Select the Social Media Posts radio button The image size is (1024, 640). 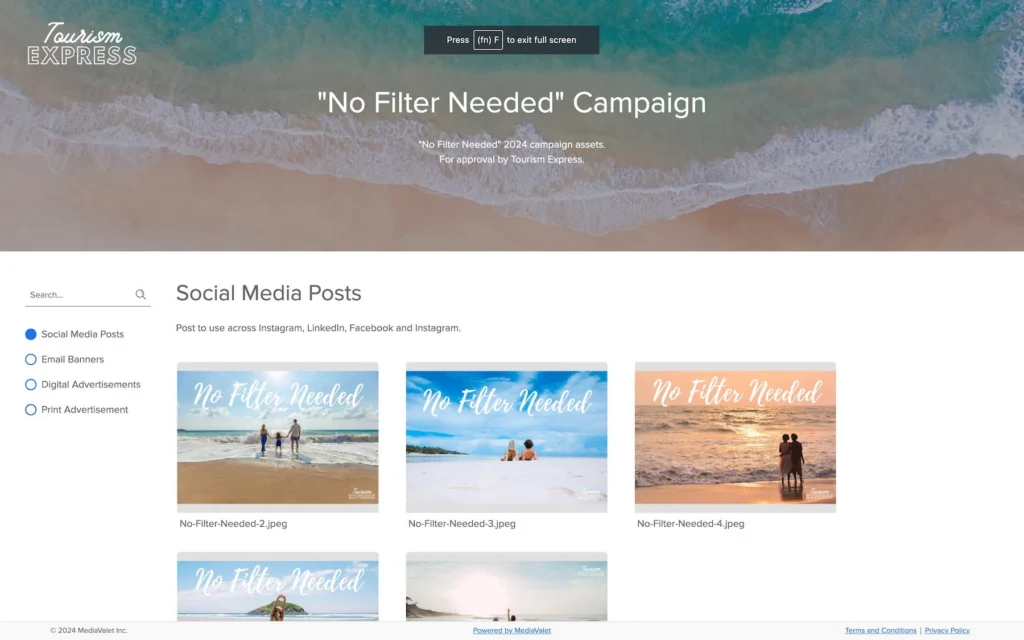click(x=31, y=334)
